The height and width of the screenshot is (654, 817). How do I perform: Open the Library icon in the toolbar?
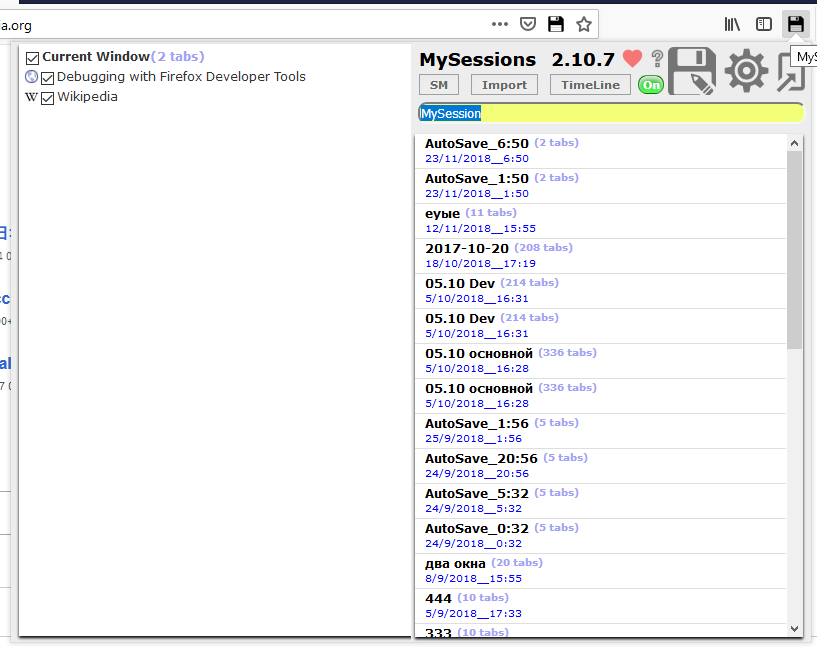[x=732, y=24]
